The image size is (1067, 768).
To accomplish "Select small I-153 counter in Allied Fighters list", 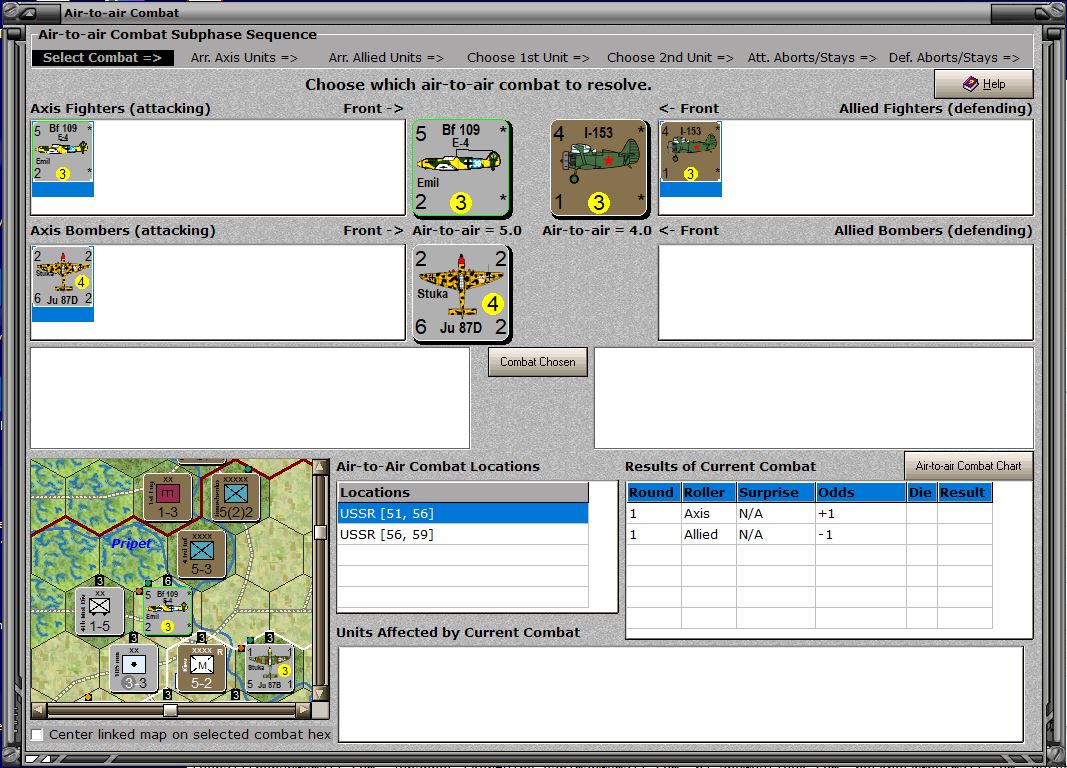I will point(691,152).
